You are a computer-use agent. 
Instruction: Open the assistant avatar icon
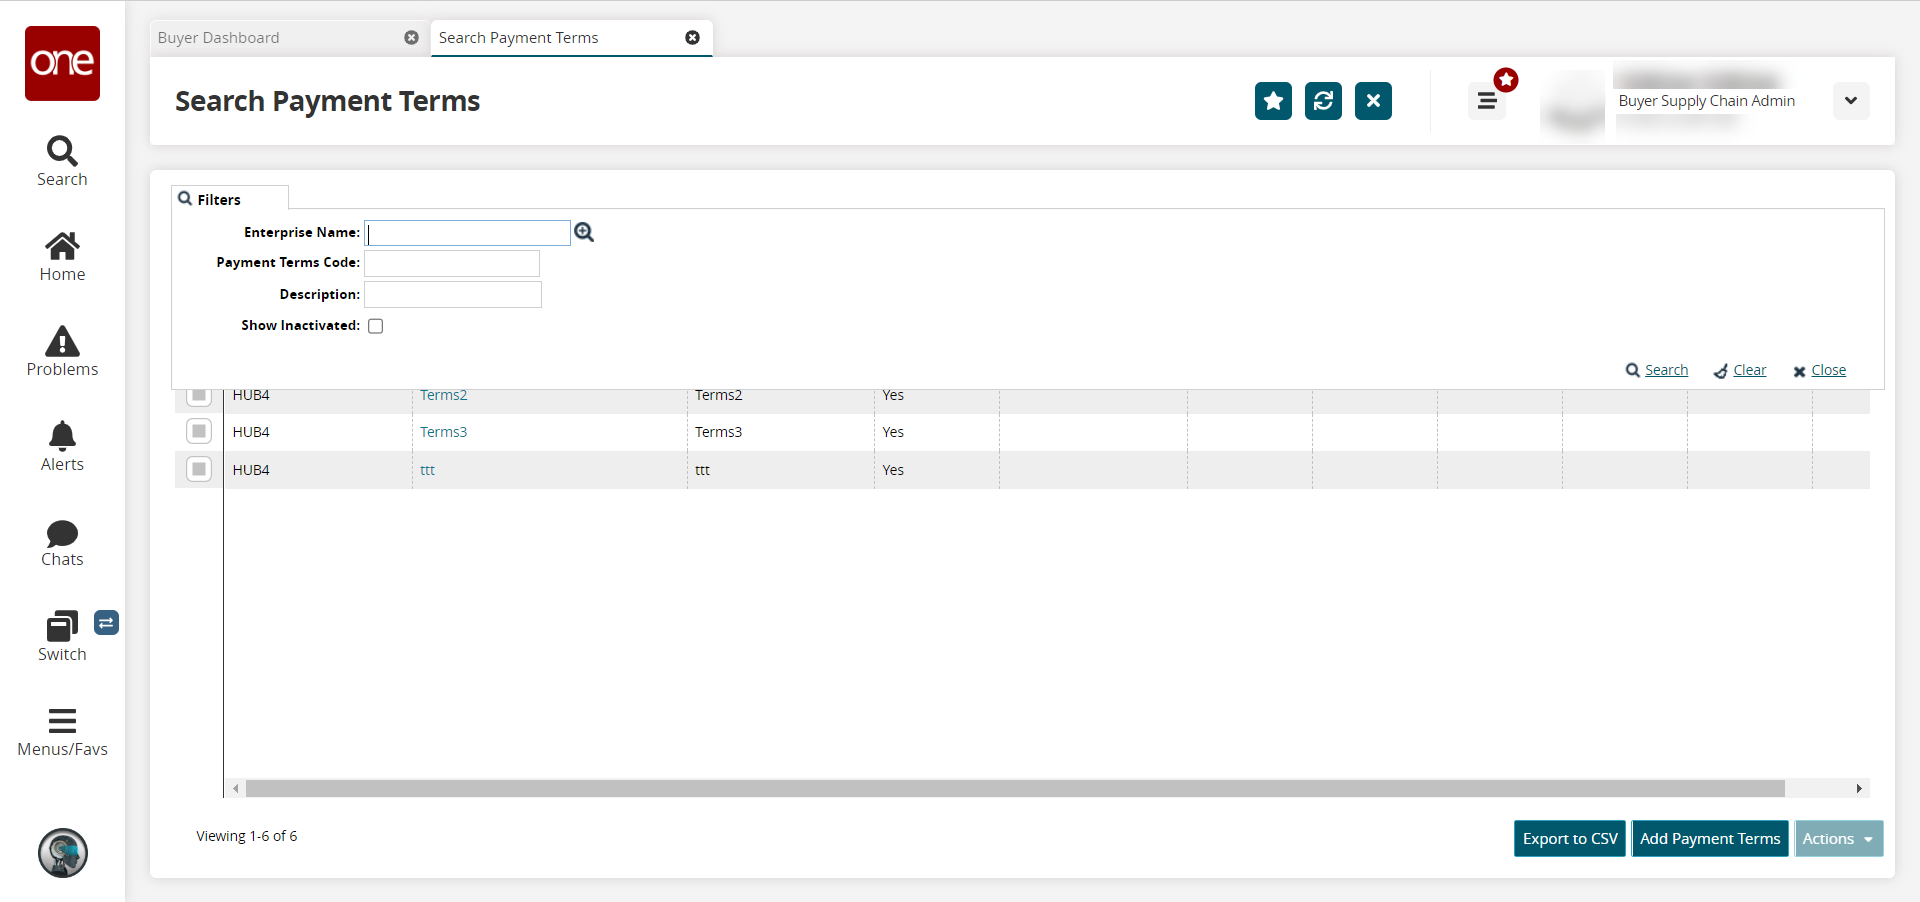[x=63, y=853]
